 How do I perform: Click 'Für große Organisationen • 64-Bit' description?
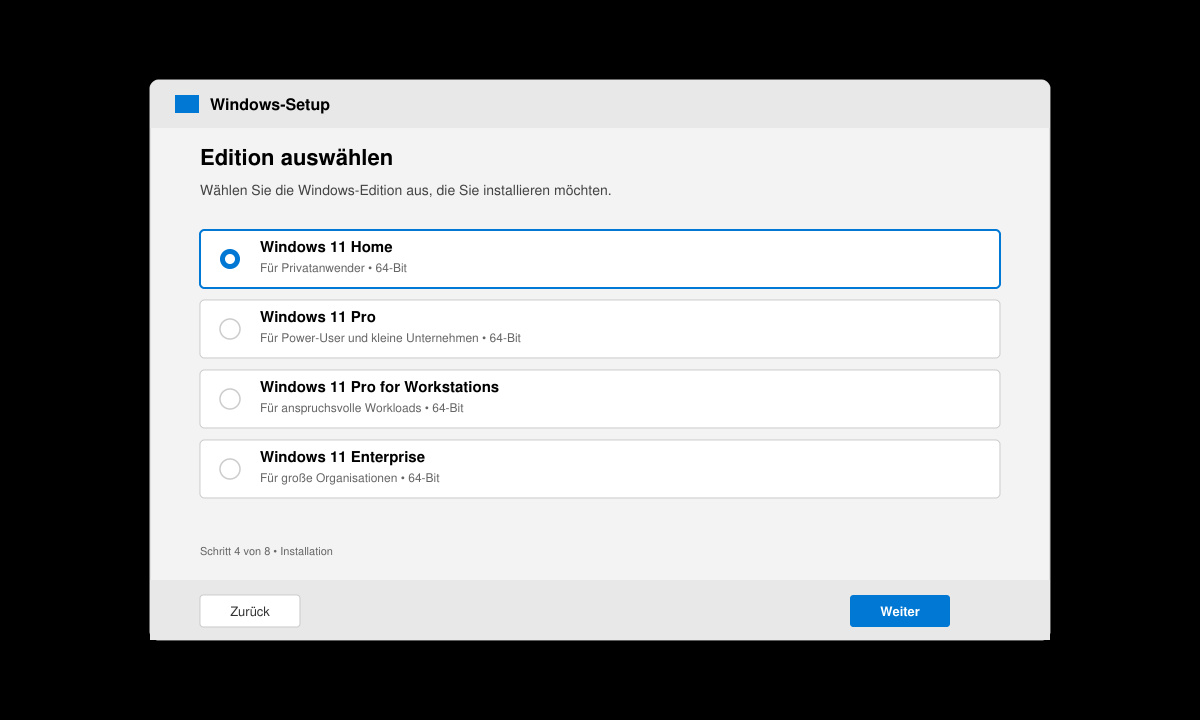[x=350, y=478]
